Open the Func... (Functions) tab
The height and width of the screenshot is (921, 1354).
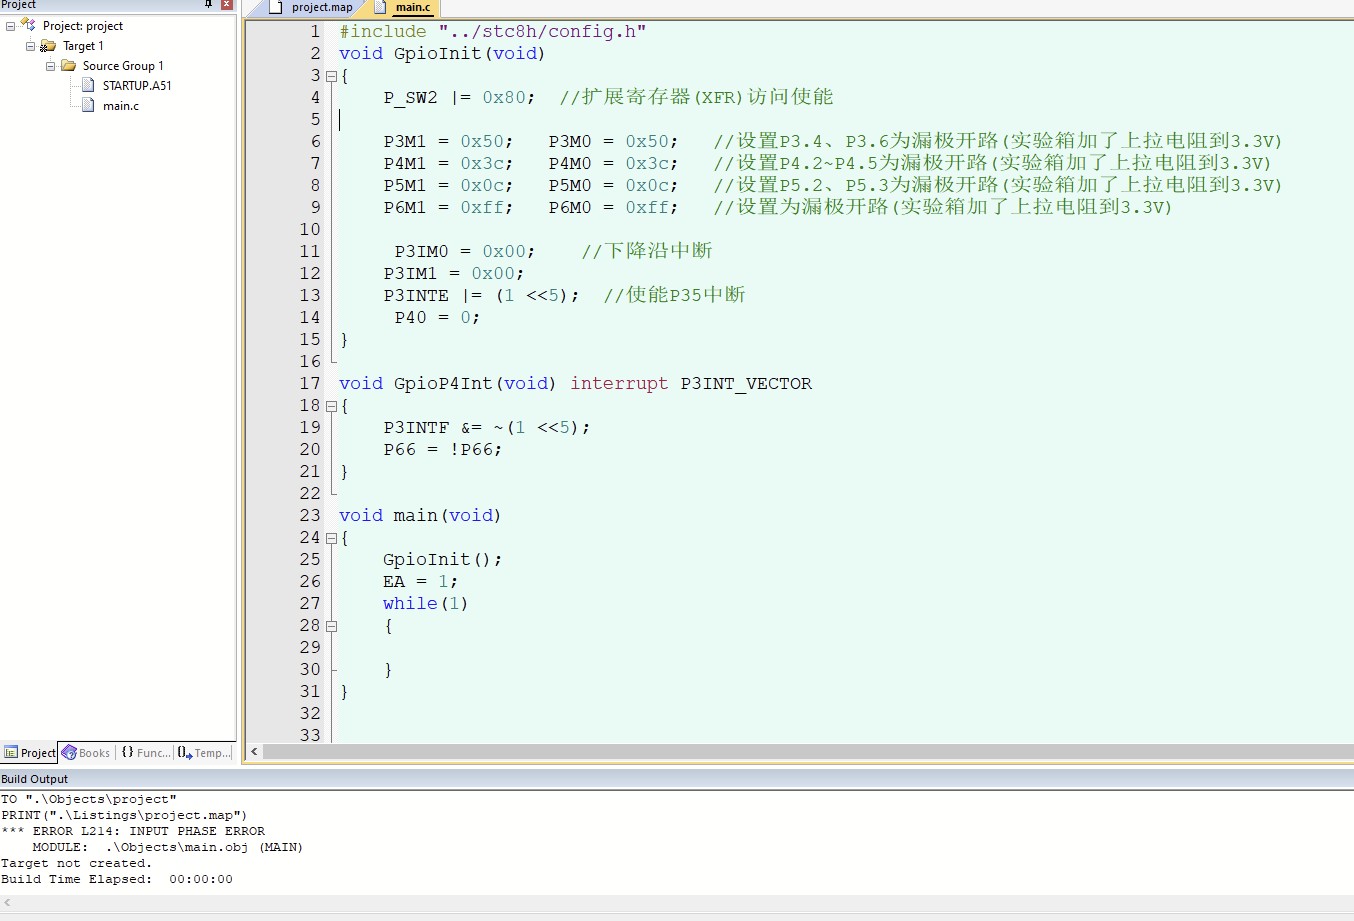[146, 753]
